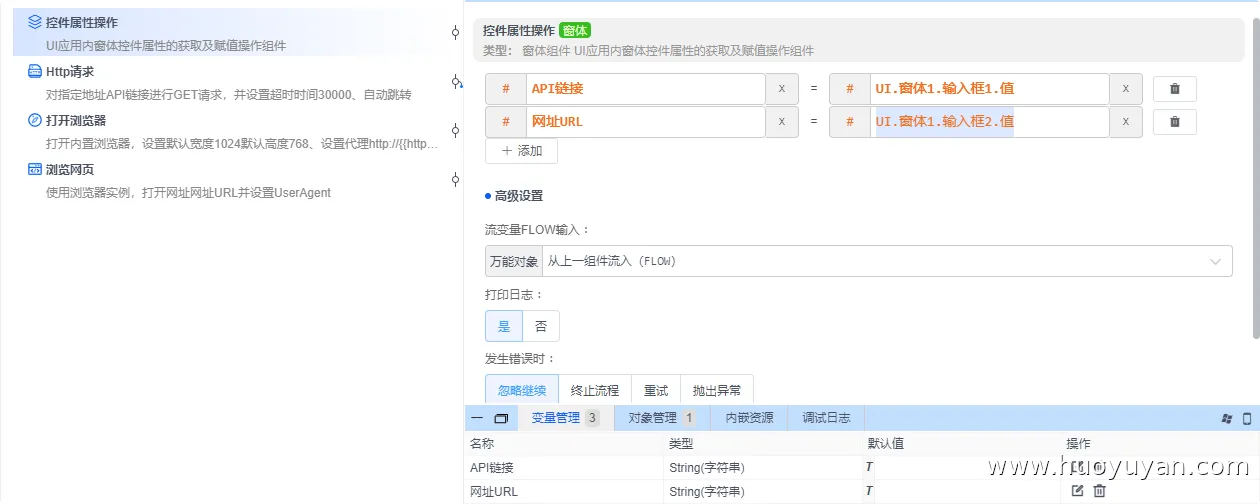Delete the 网址URL variable from table

coord(1099,491)
